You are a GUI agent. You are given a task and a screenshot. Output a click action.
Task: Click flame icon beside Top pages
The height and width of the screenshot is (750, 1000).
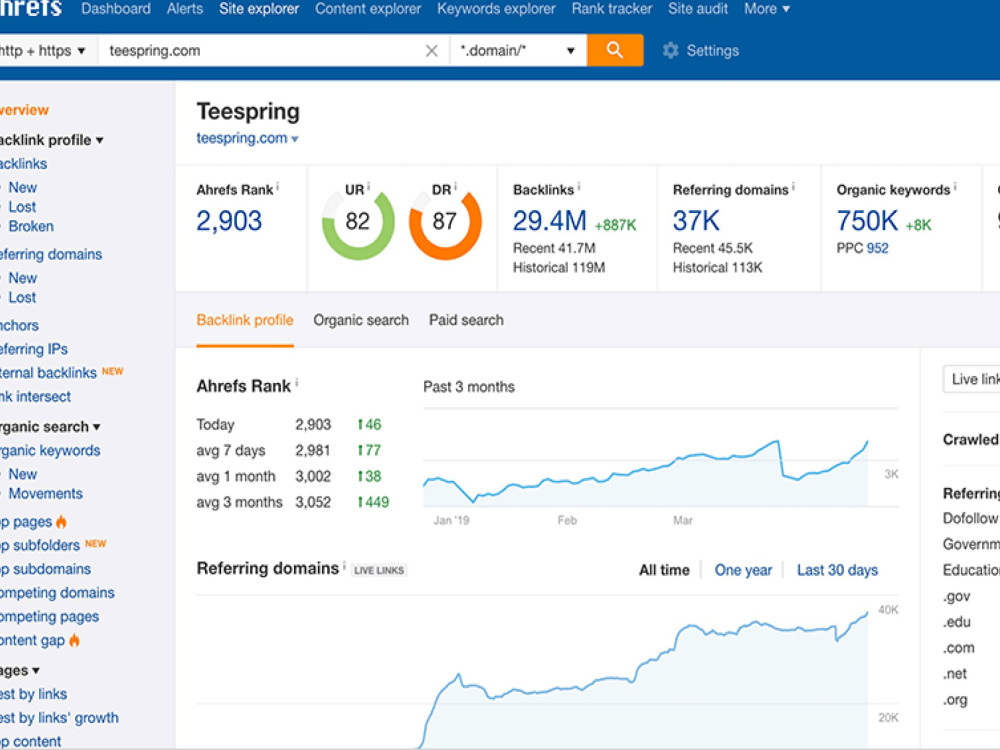61,522
